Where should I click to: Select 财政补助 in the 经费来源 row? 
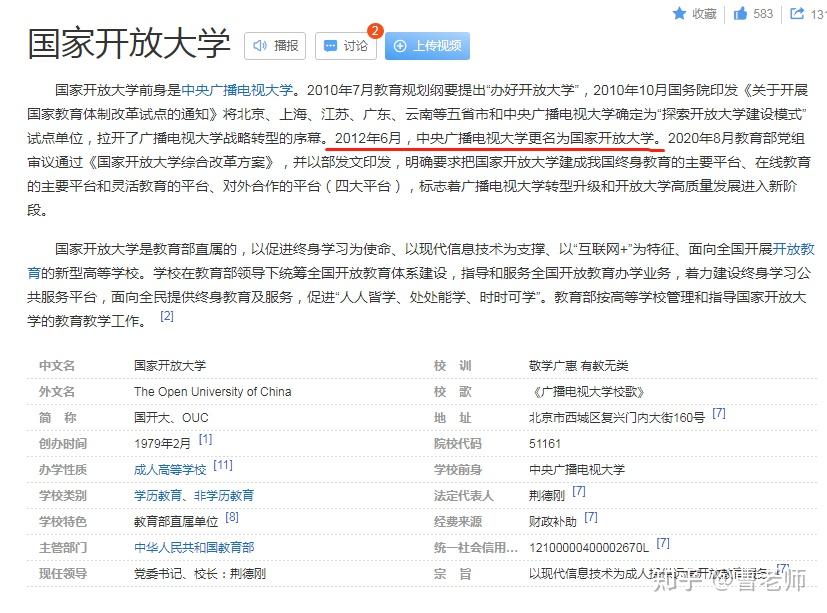point(553,522)
